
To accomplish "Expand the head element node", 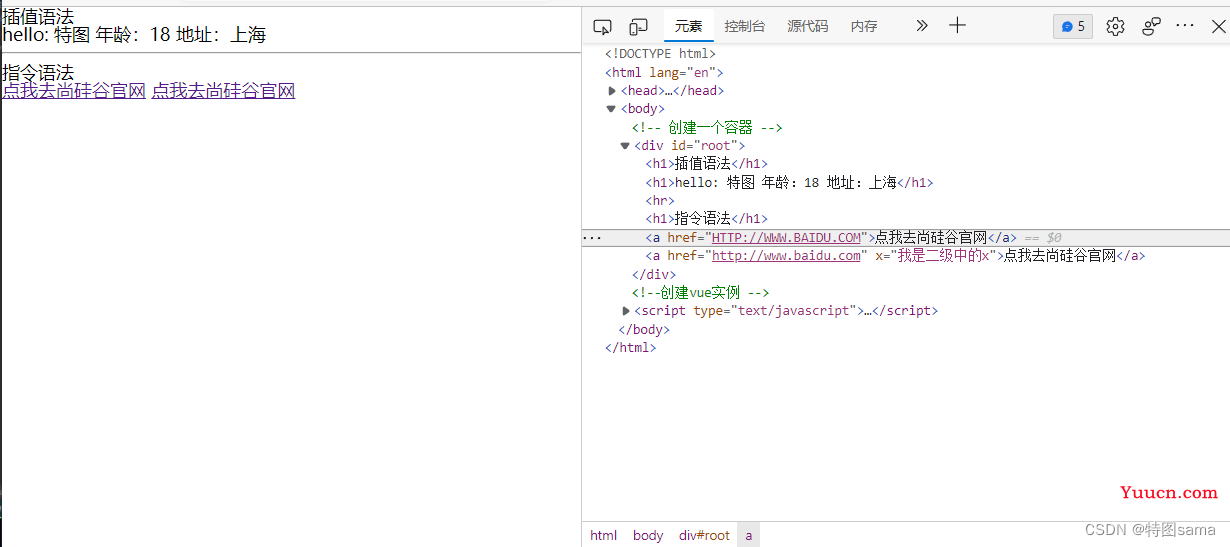I will (613, 91).
